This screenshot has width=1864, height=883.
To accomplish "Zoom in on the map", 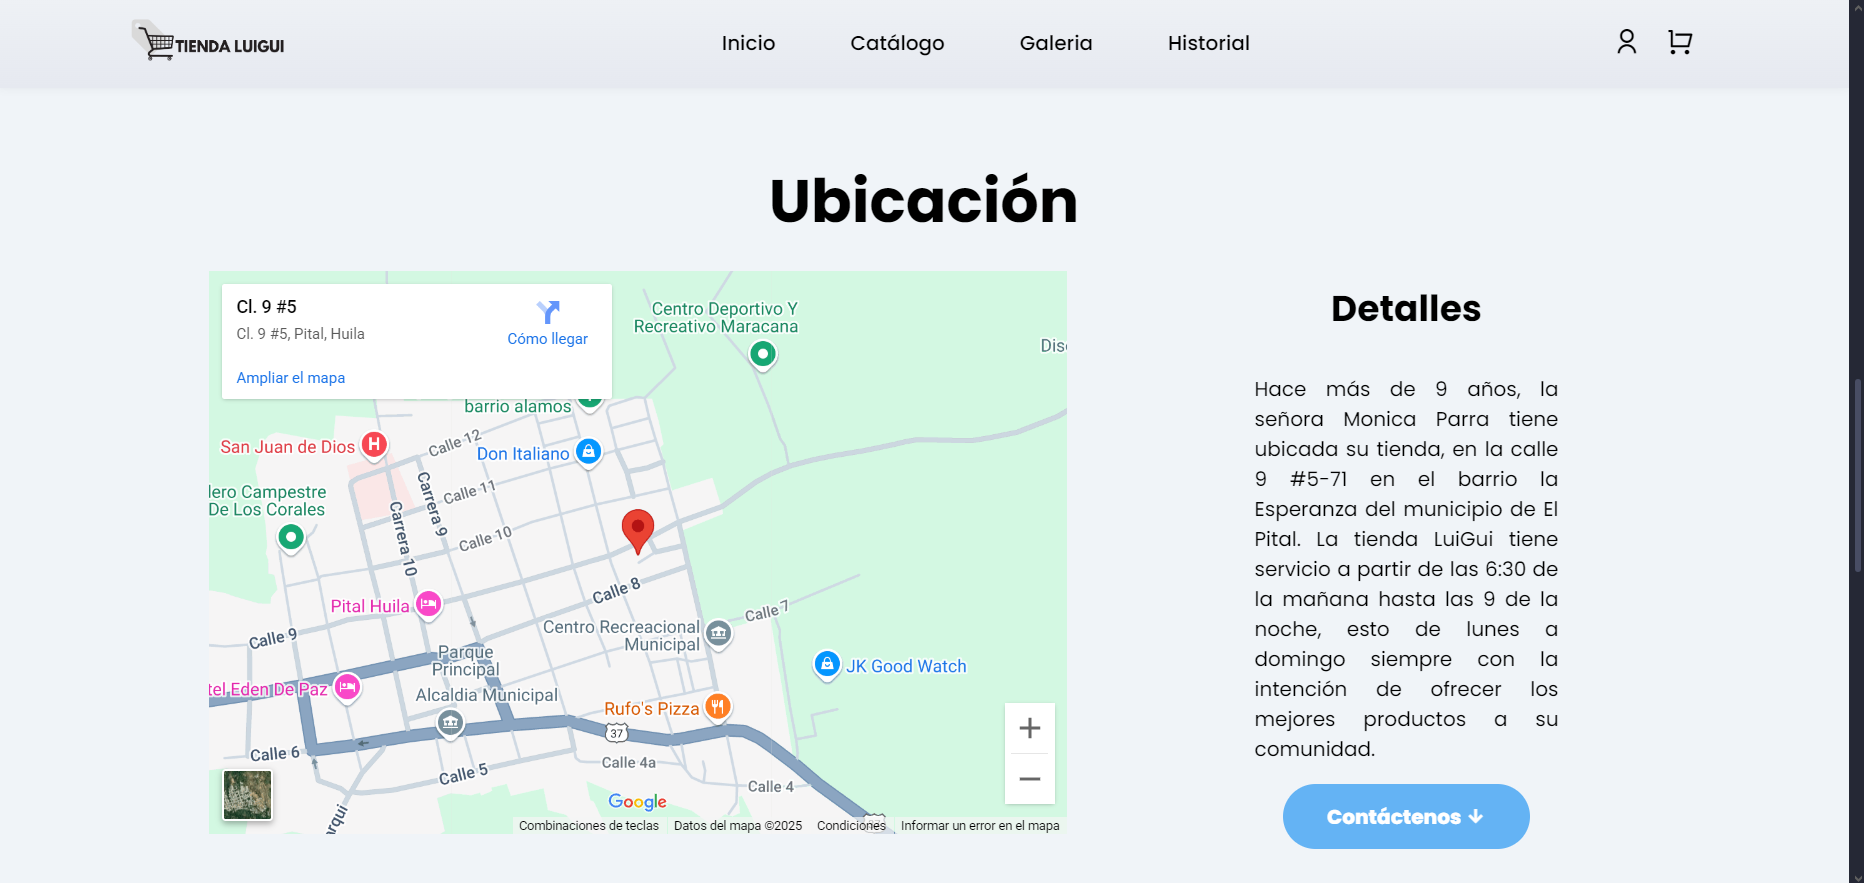I will (1029, 728).
